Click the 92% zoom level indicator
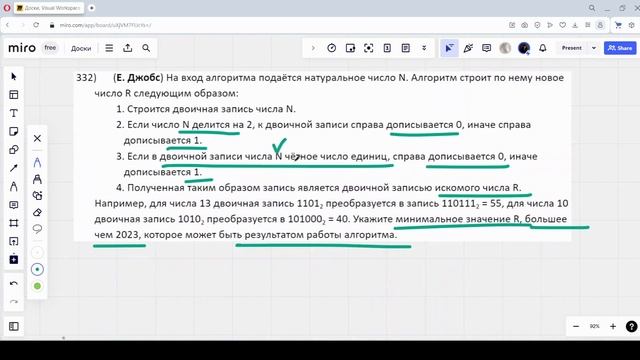This screenshot has height=360, width=640. pos(594,326)
